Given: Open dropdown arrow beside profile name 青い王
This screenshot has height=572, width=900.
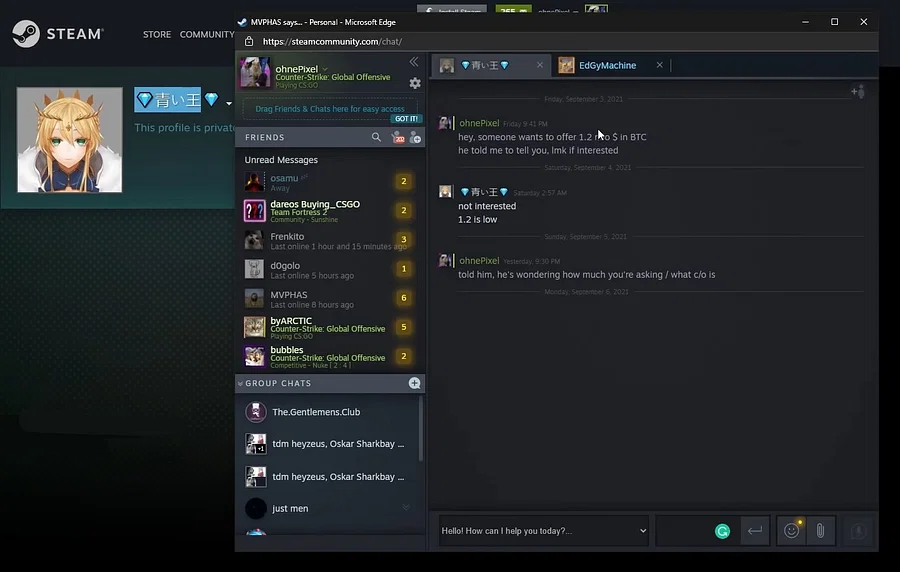Looking at the screenshot, I should [228, 103].
